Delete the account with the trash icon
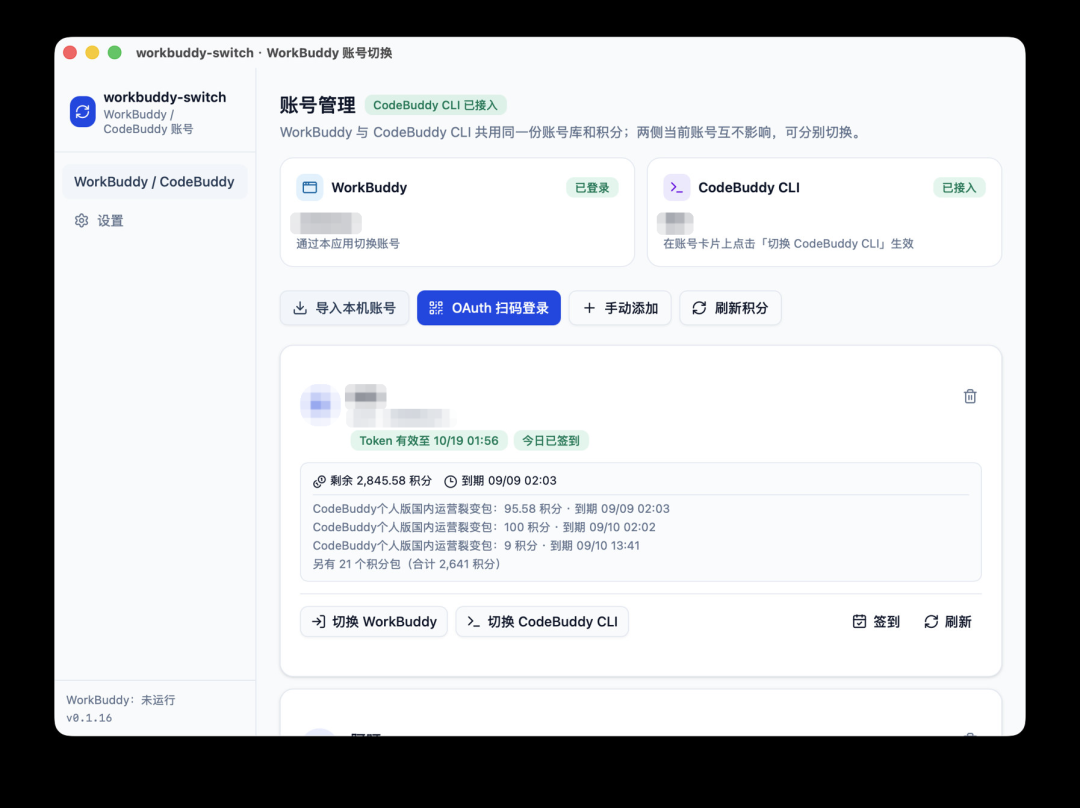The height and width of the screenshot is (808, 1080). click(970, 396)
